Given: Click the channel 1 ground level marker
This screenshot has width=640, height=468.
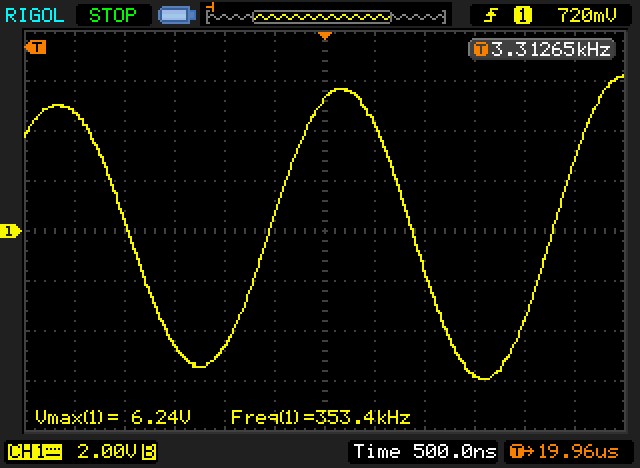Looking at the screenshot, I should click(x=11, y=231).
